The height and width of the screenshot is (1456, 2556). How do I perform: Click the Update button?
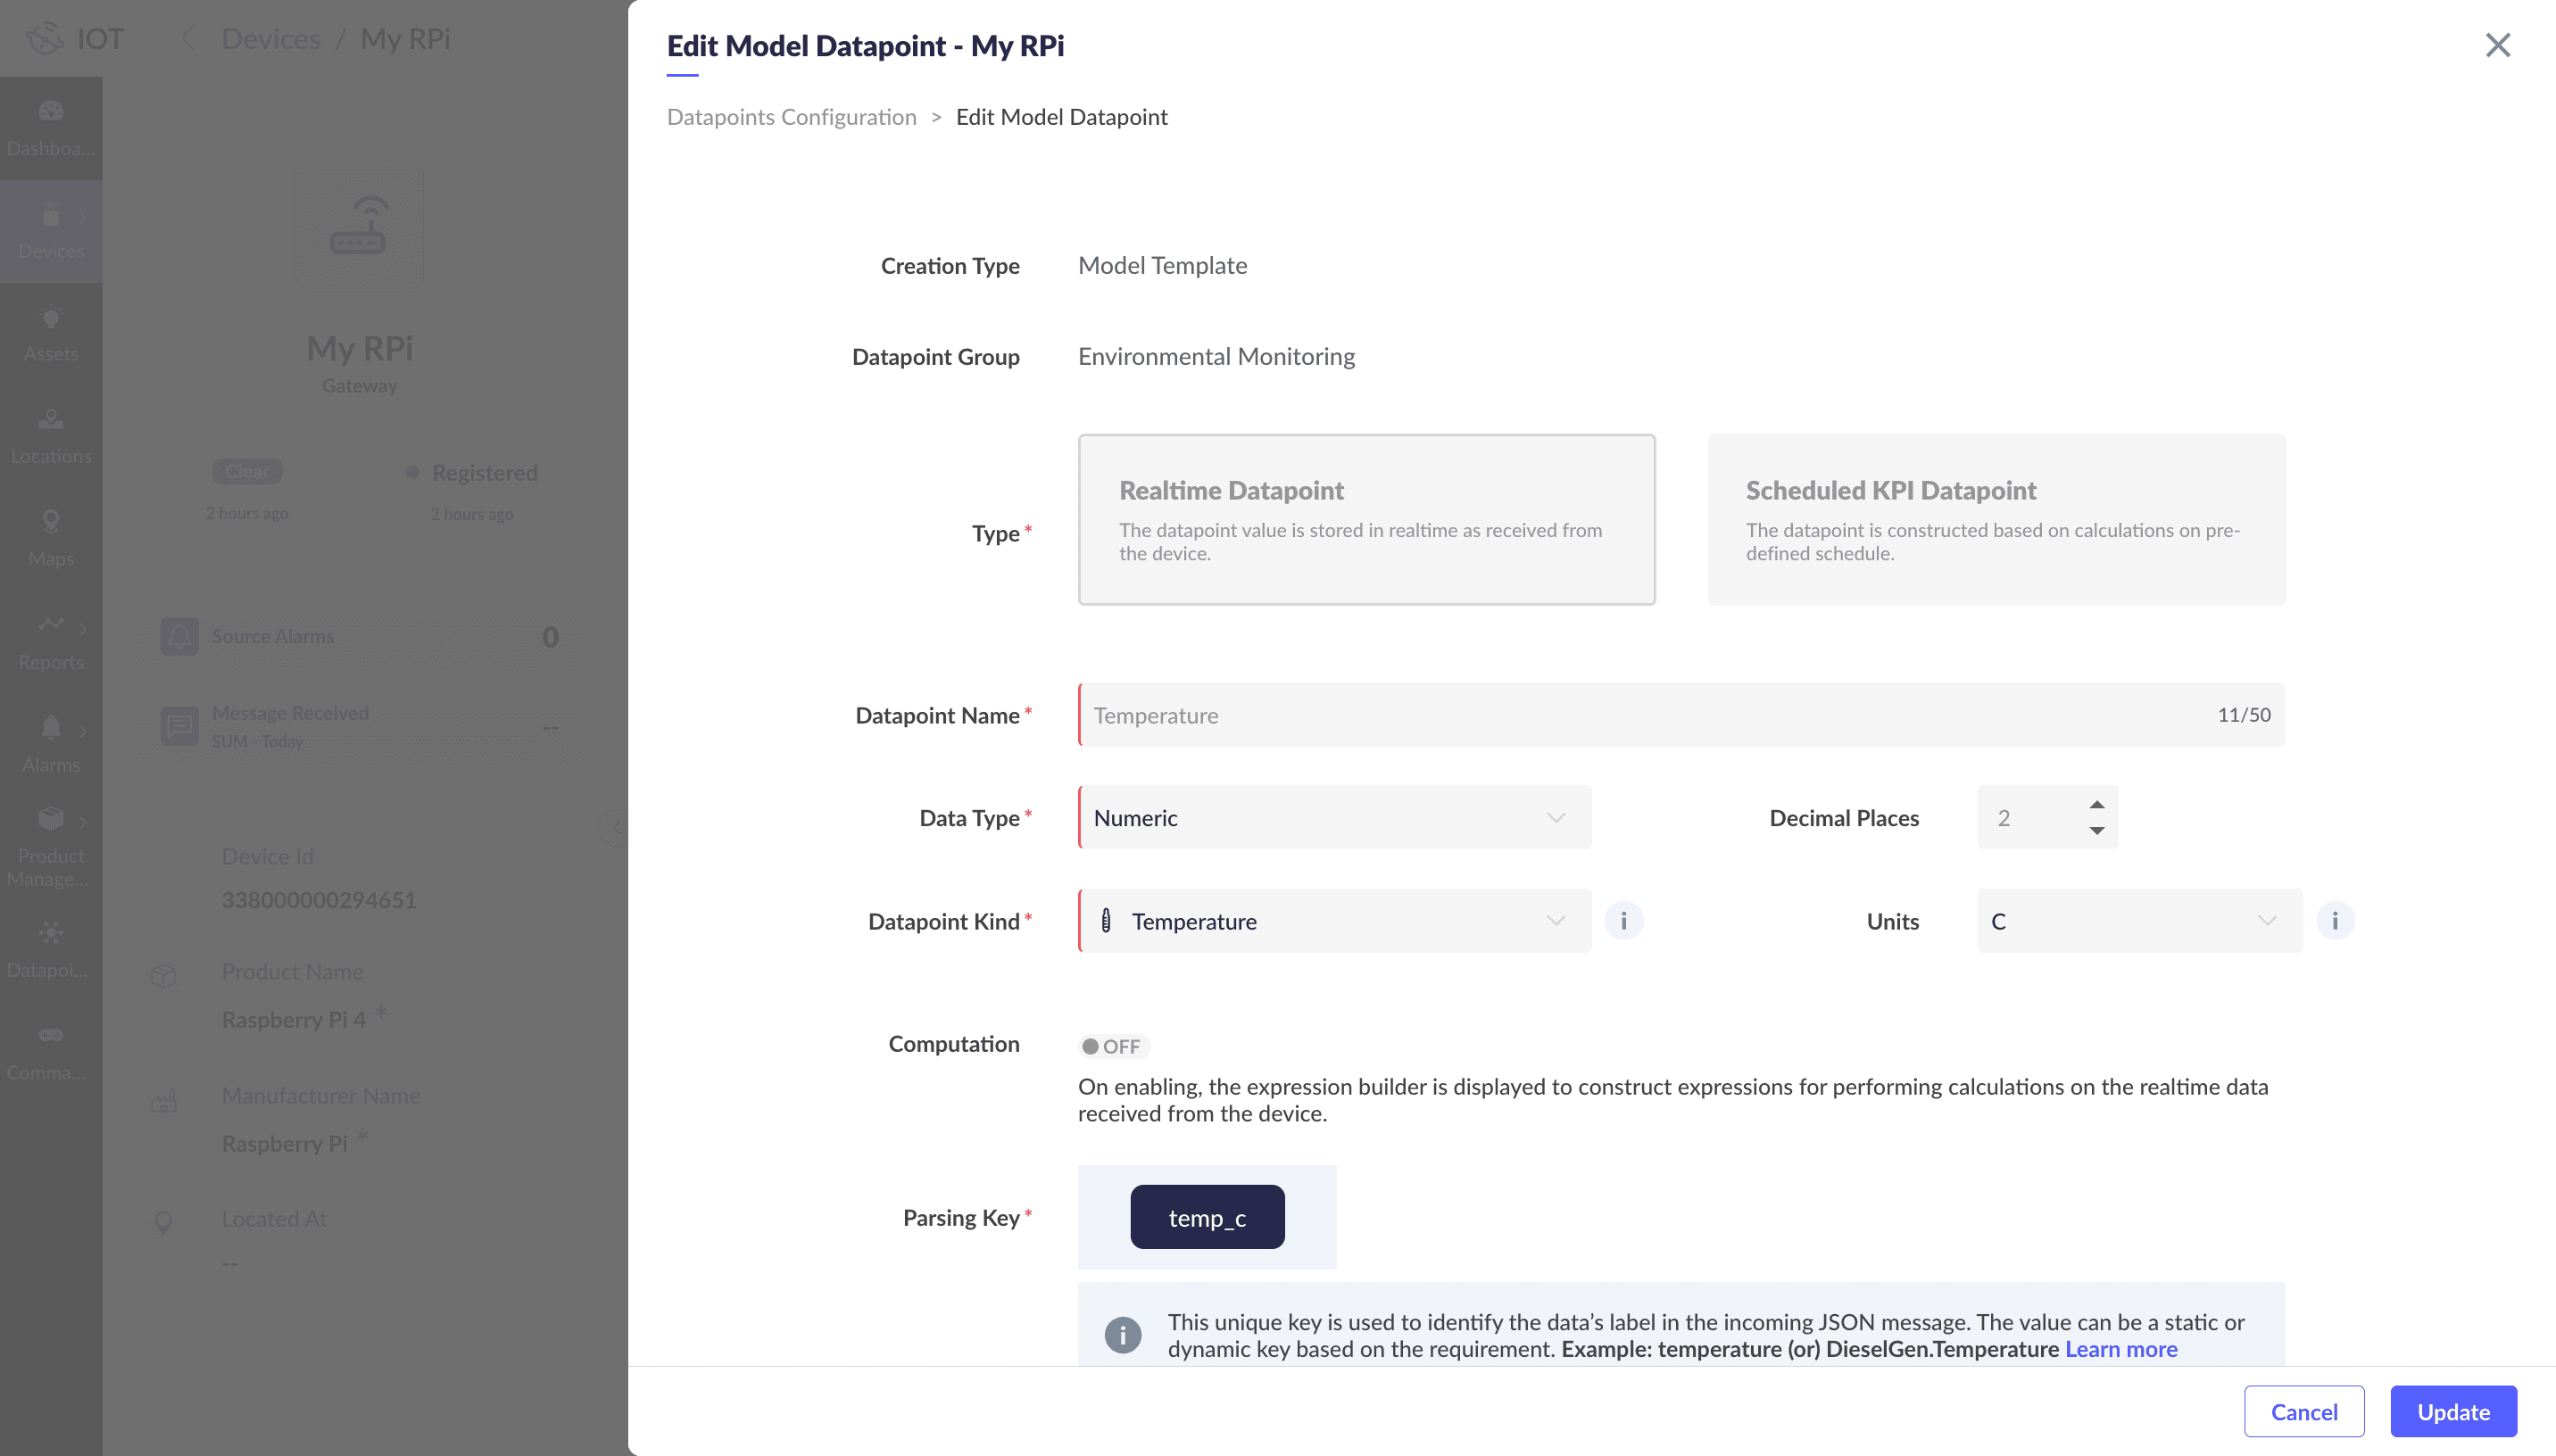[x=2452, y=1411]
